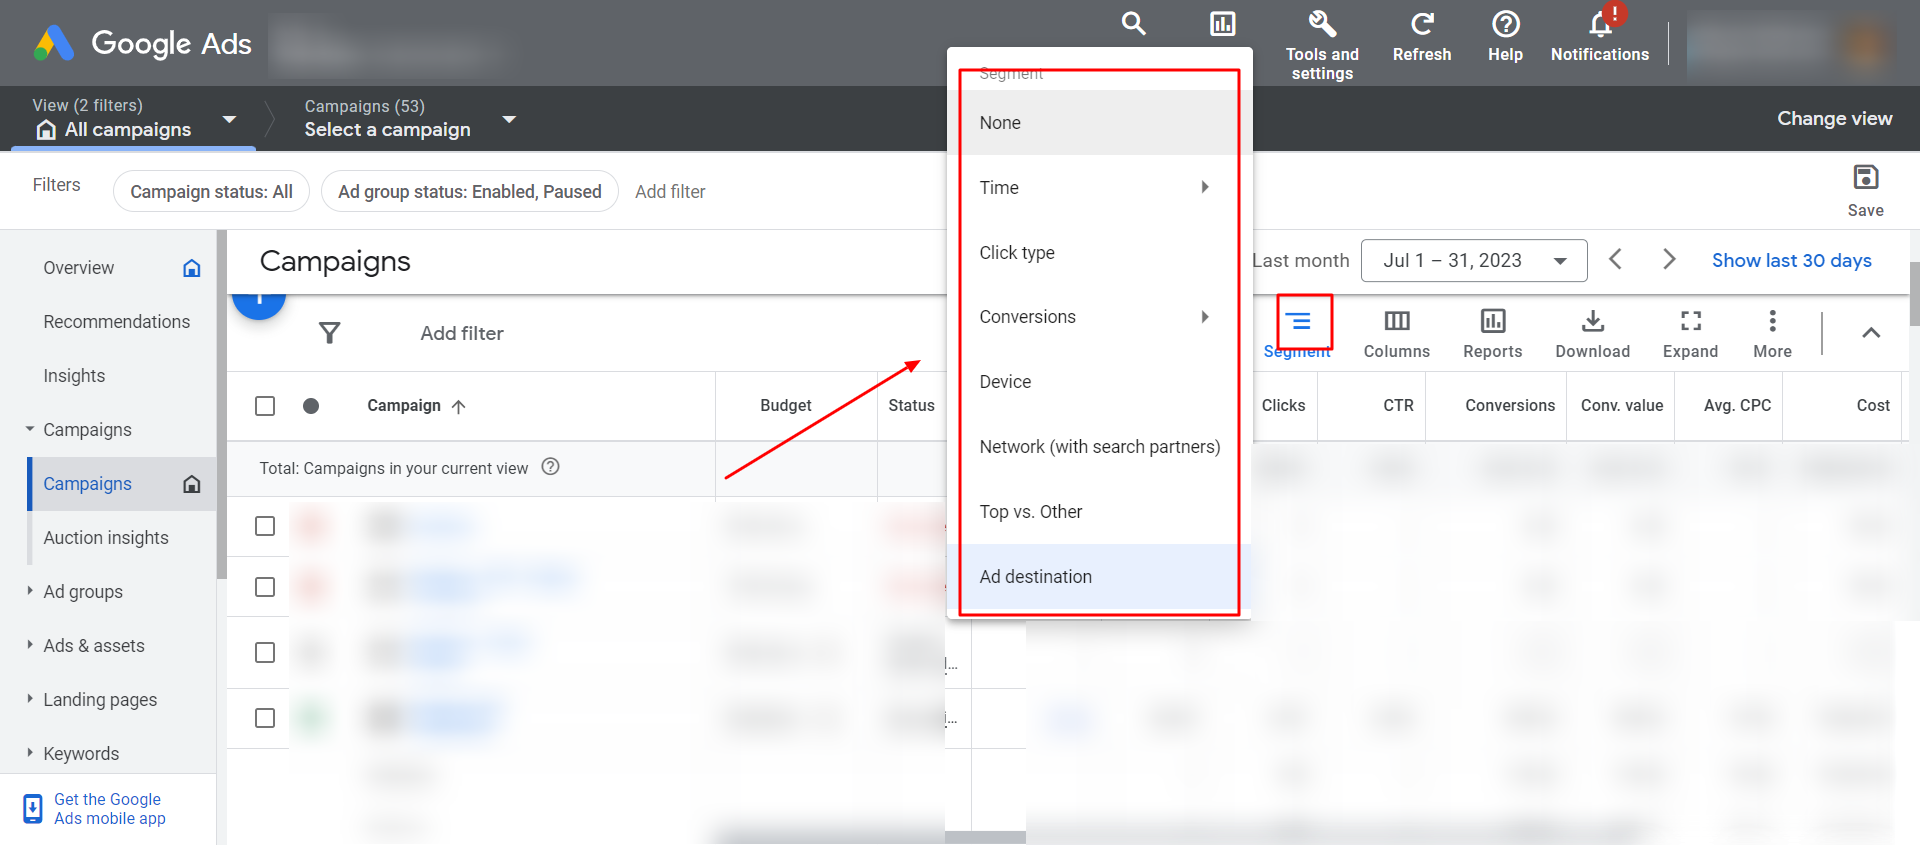Toggle the select-all campaigns checkbox

(265, 406)
